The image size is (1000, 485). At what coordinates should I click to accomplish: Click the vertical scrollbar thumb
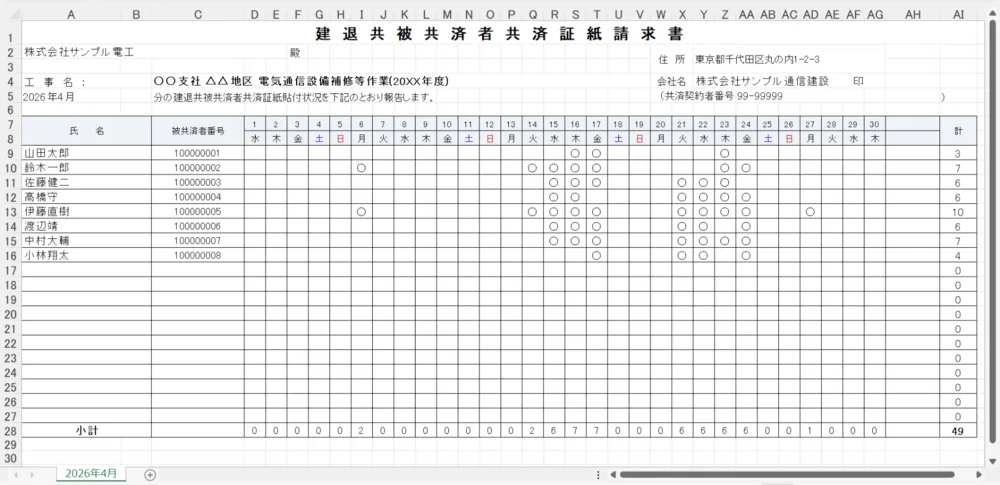pos(993,230)
